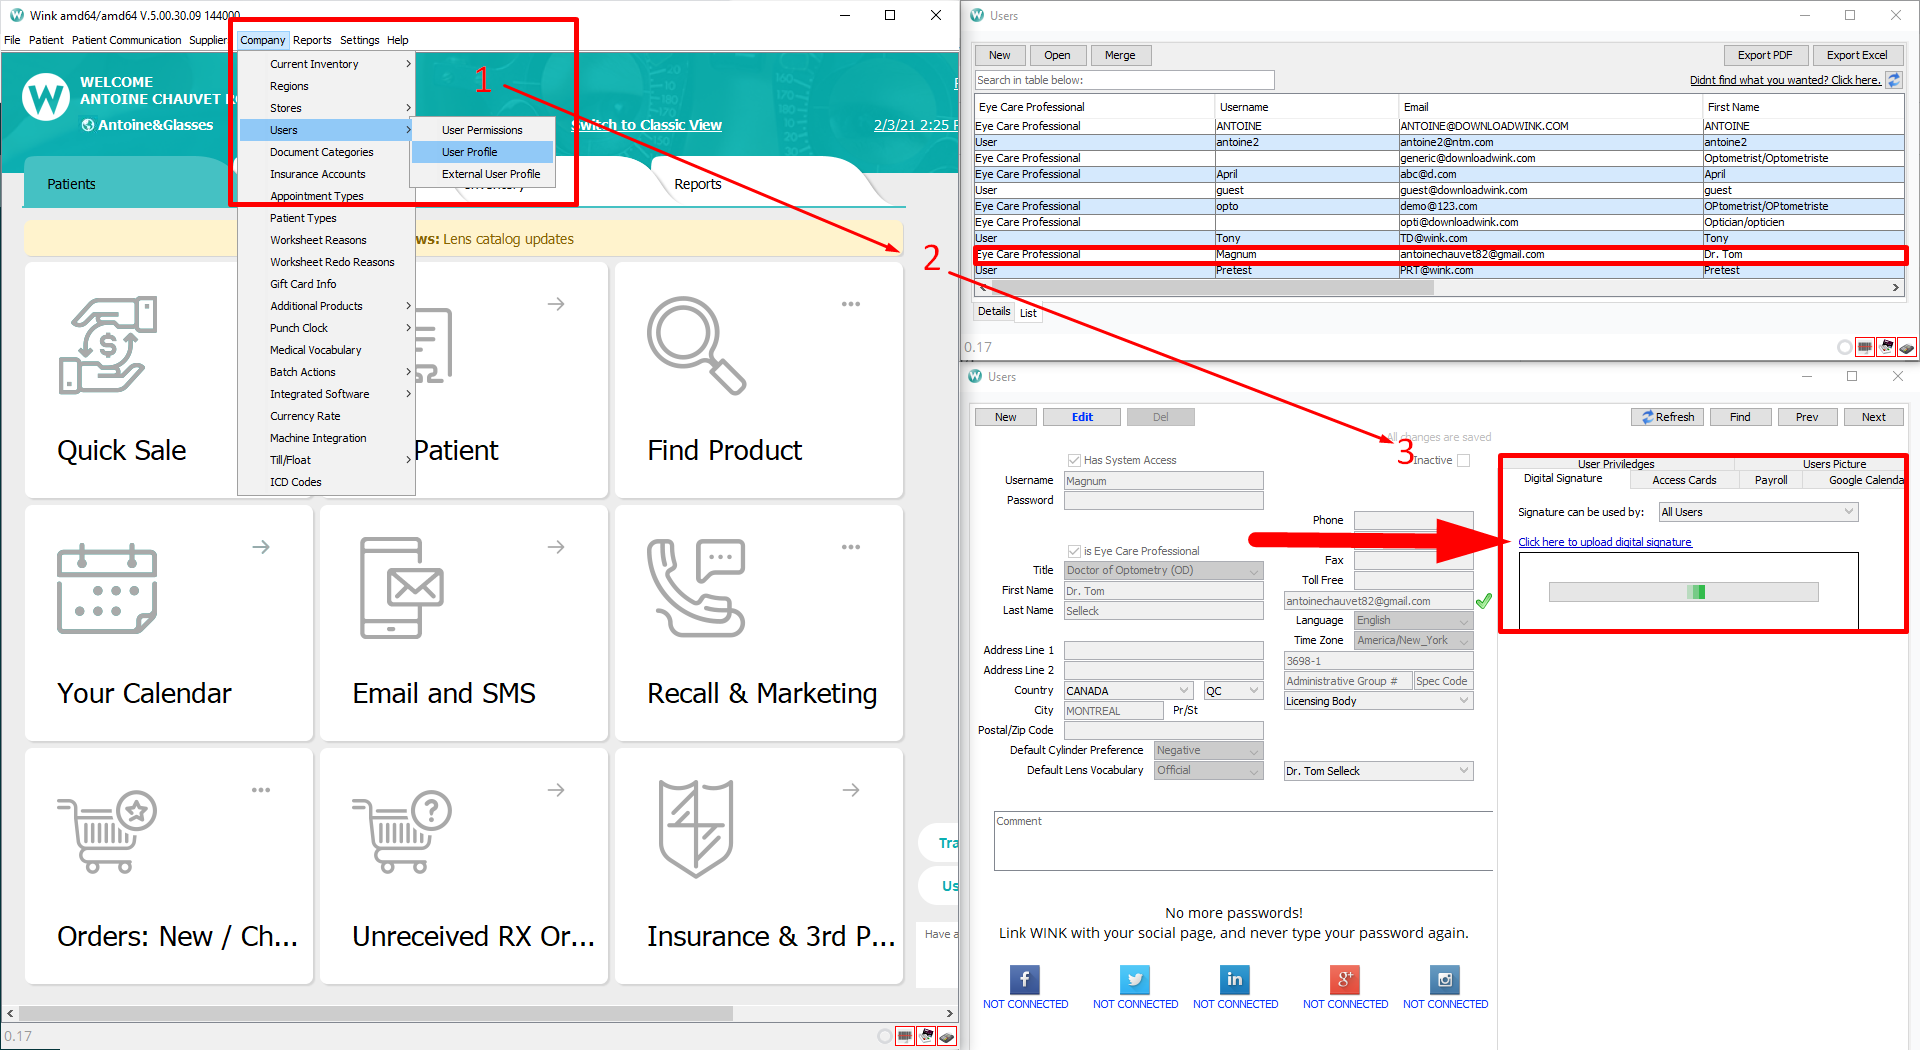Click the Export Excel button

point(1857,55)
